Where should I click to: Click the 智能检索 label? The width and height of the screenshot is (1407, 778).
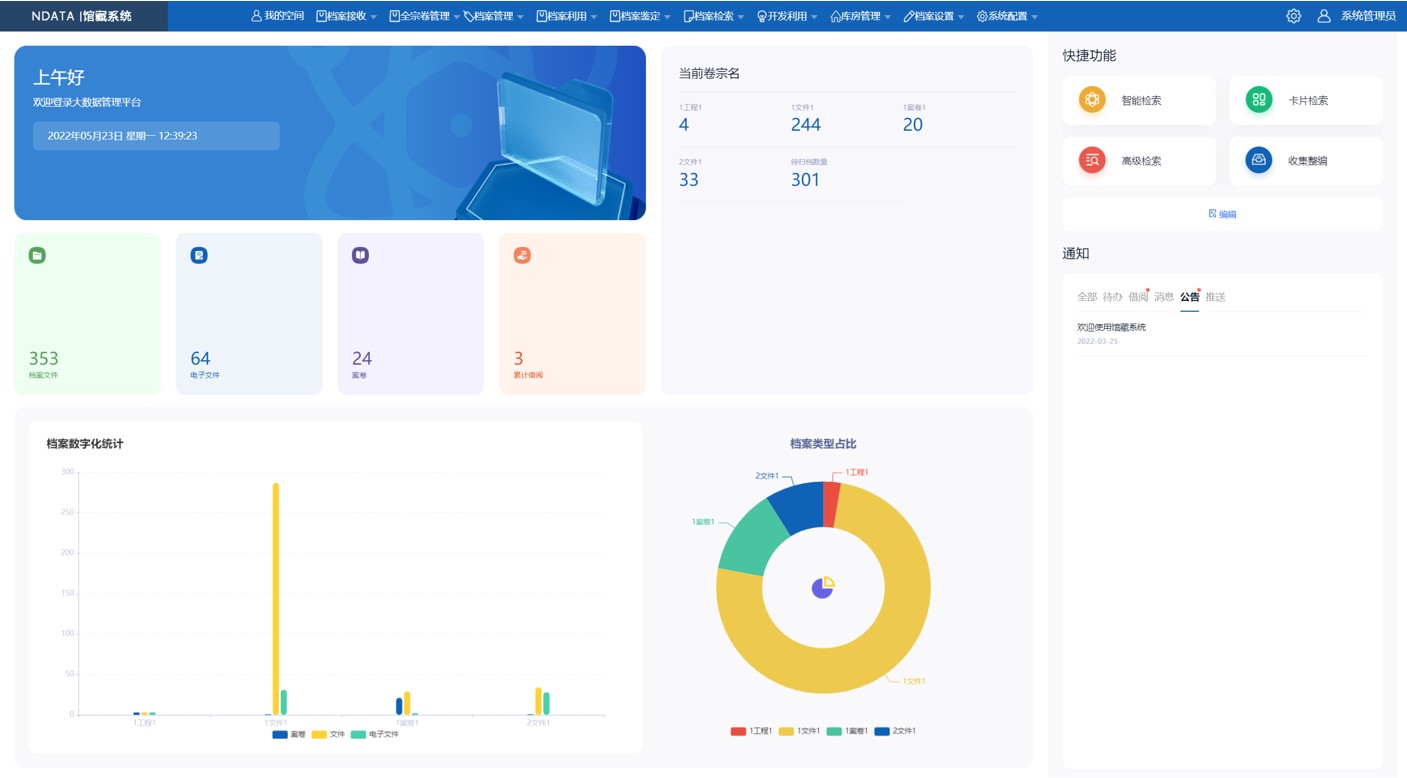1141,100
